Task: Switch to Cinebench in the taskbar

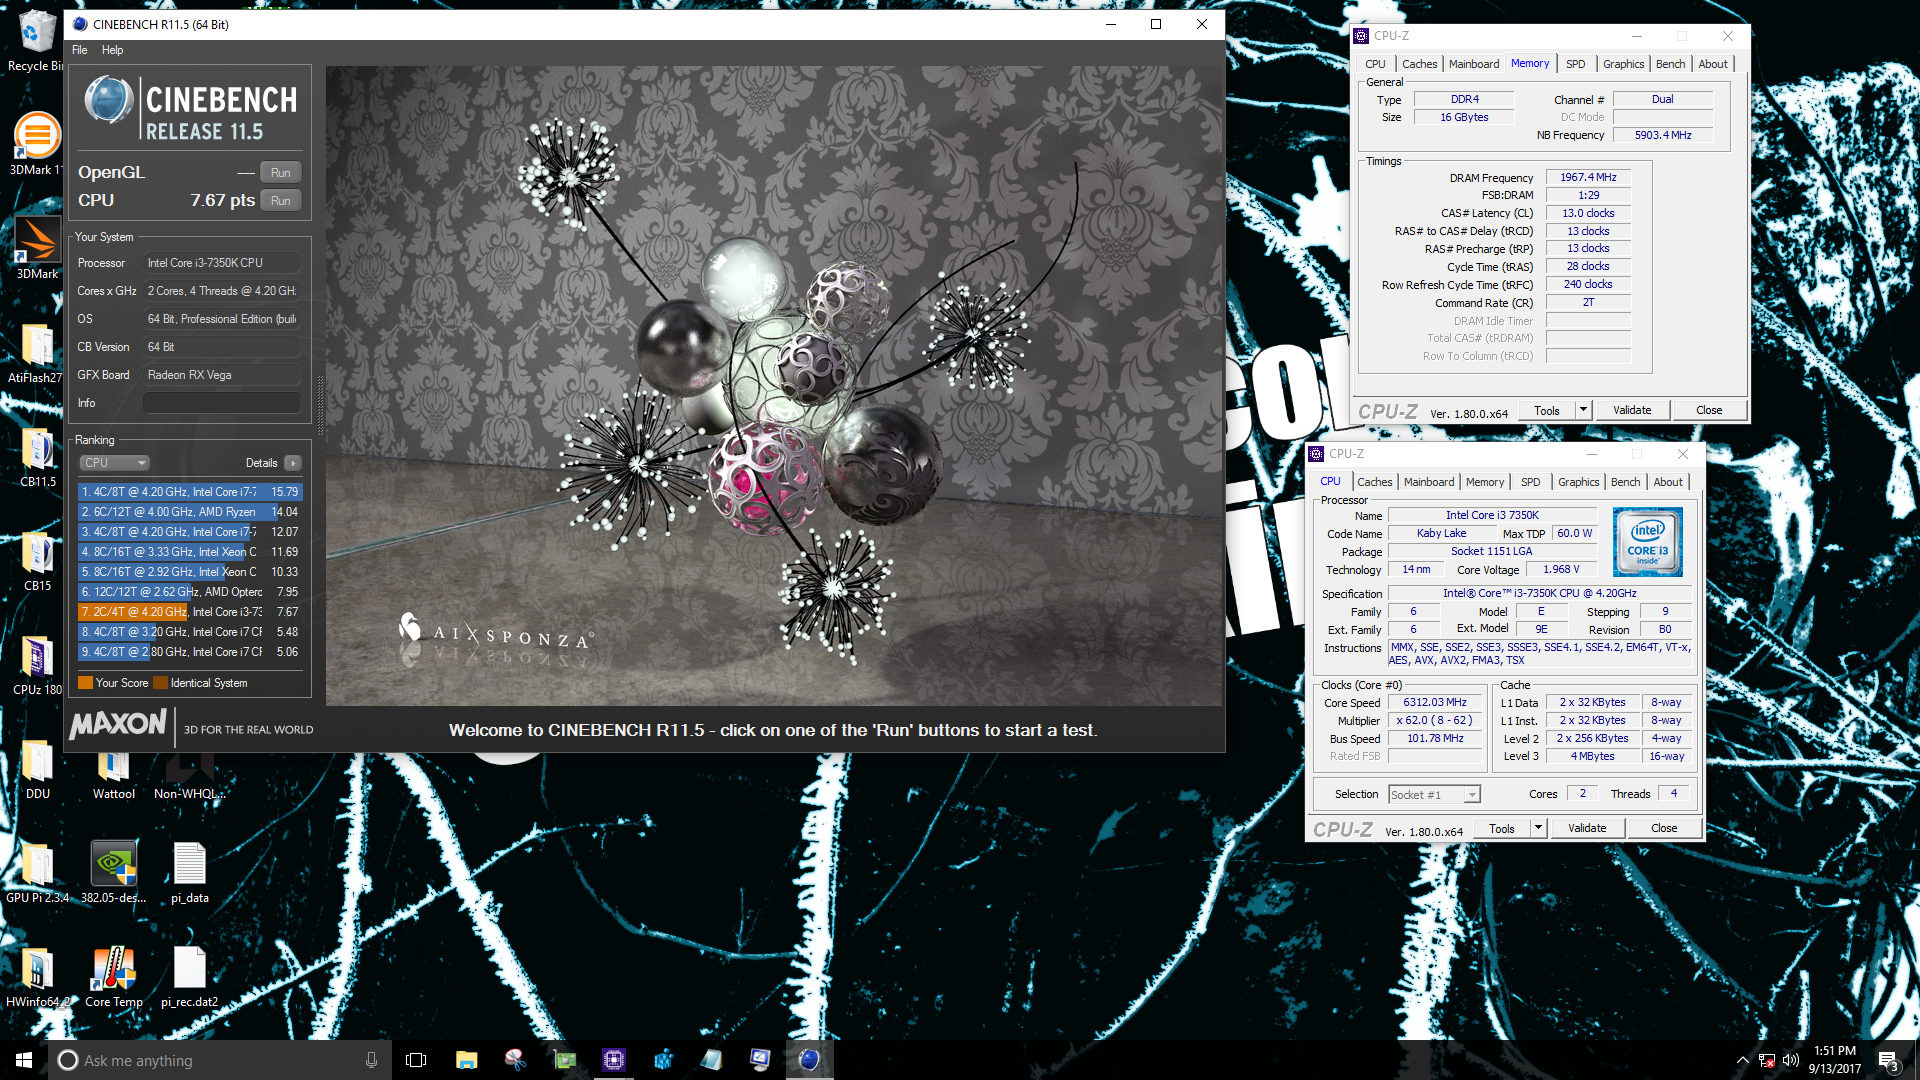Action: pyautogui.click(x=809, y=1060)
